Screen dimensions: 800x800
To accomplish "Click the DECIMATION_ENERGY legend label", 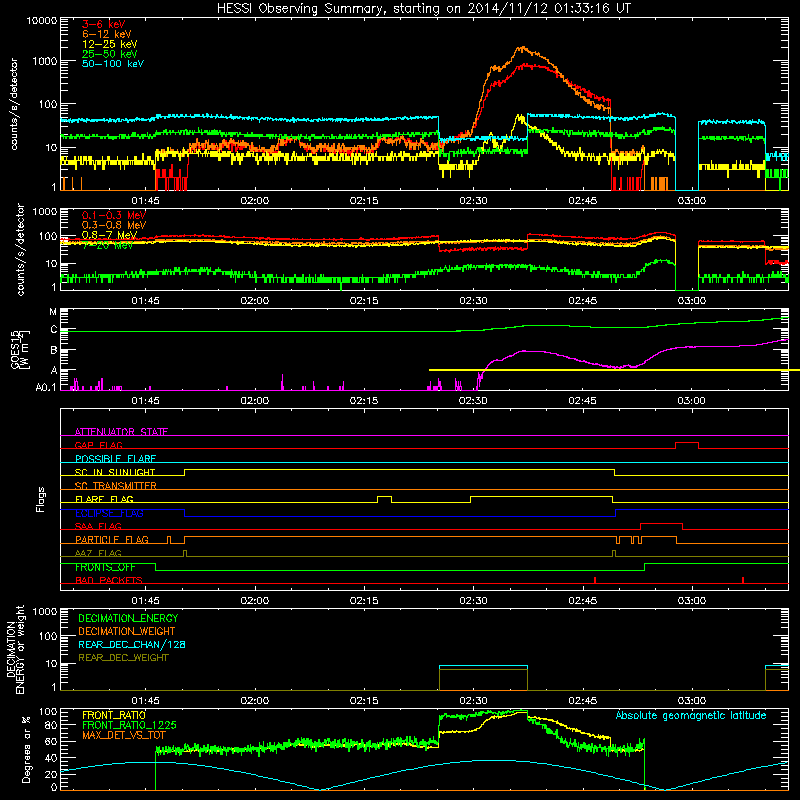I will point(128,618).
